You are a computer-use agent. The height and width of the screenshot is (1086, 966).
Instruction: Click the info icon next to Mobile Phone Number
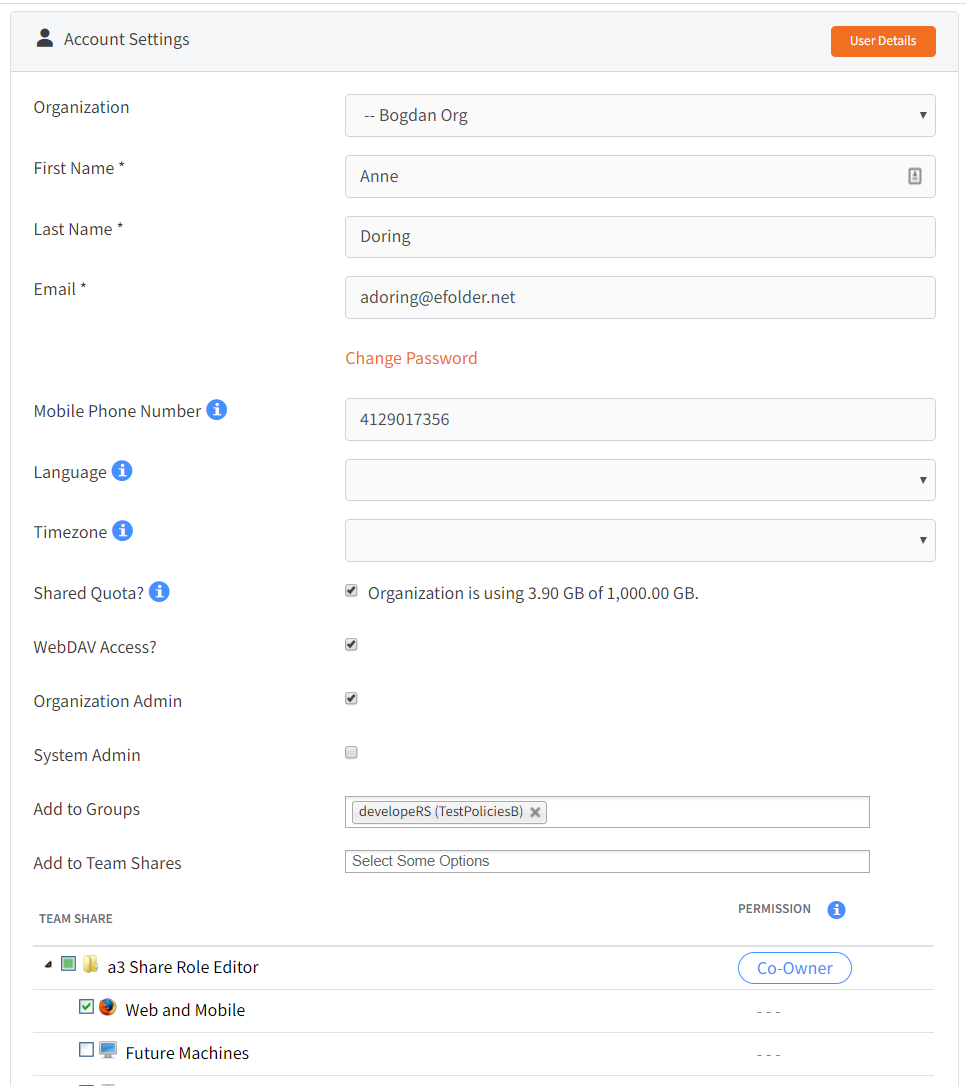pos(216,409)
